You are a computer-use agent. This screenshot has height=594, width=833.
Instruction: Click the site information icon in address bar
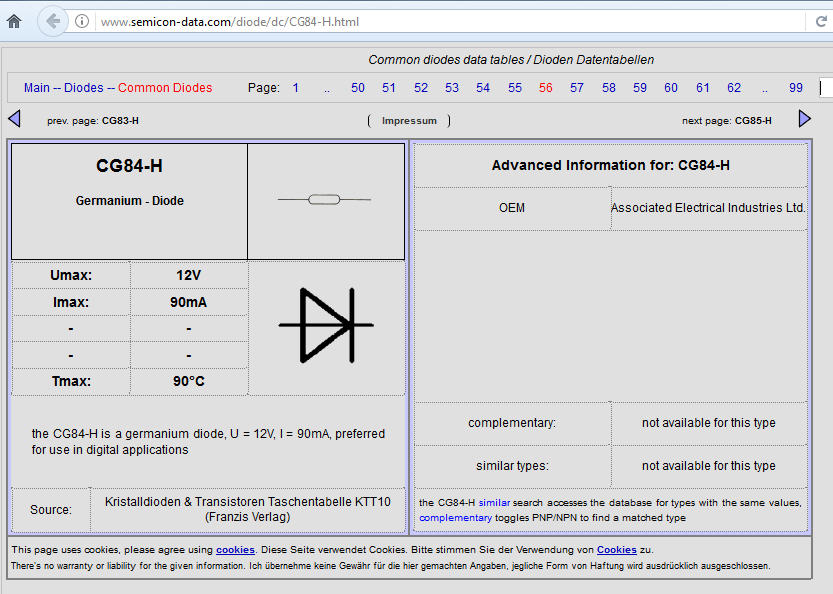pos(82,21)
